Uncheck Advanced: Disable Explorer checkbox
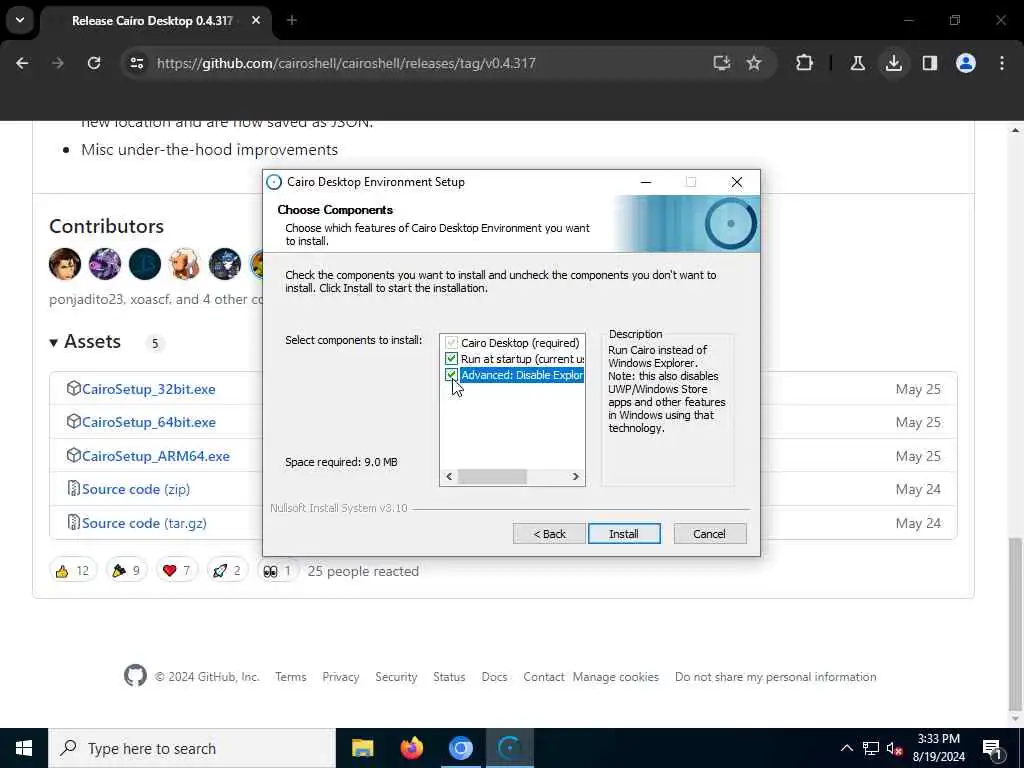1024x768 pixels. (451, 375)
